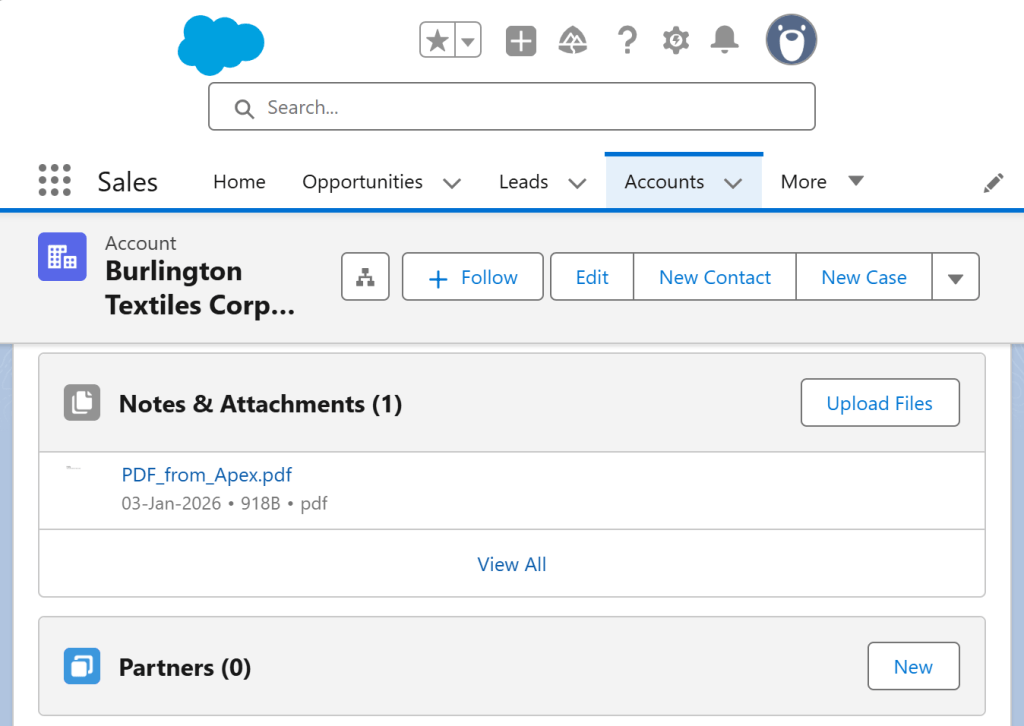This screenshot has height=726, width=1024.
Task: Click the Salesforce cloud logo
Action: click(220, 44)
